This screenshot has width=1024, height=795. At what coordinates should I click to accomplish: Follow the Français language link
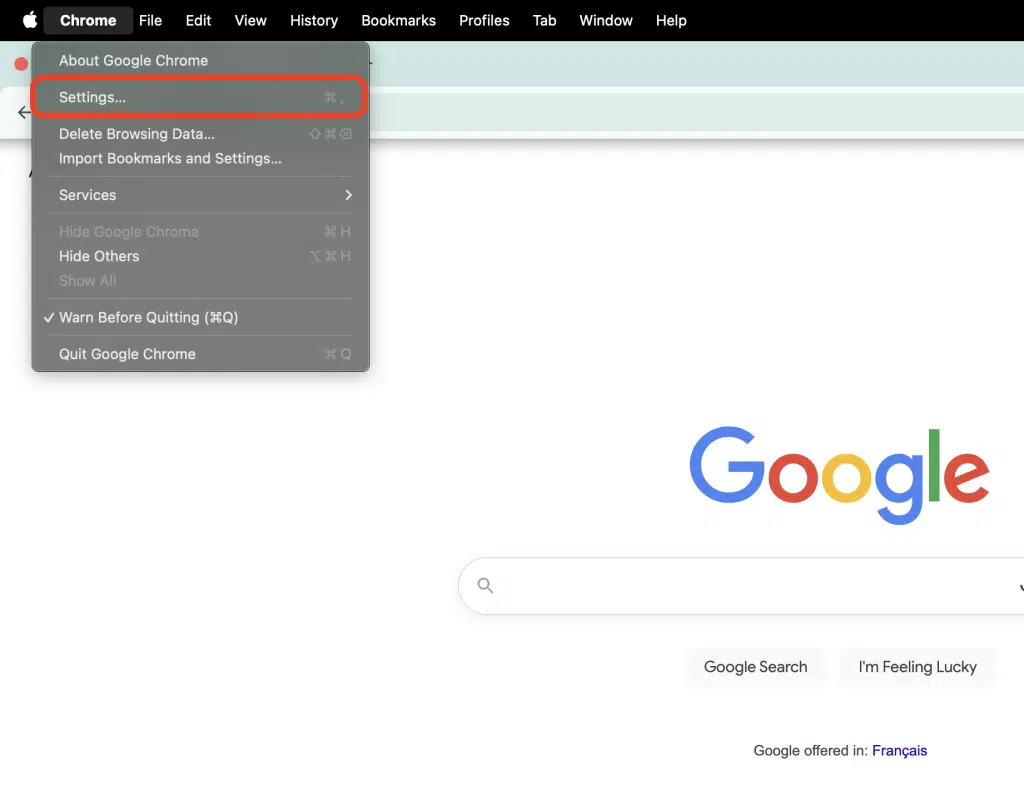click(x=899, y=750)
